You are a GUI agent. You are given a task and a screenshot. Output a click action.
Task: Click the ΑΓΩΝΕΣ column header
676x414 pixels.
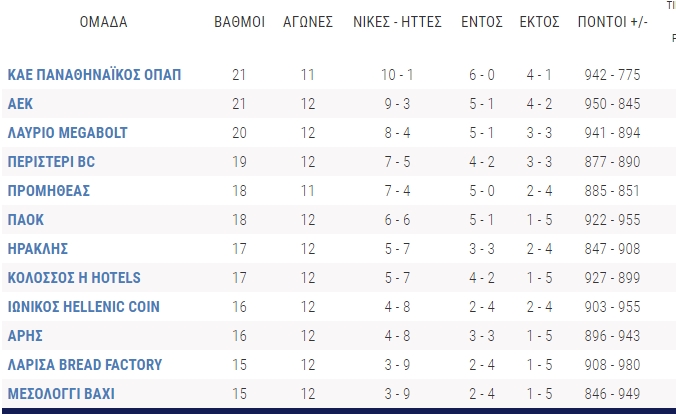pos(308,22)
